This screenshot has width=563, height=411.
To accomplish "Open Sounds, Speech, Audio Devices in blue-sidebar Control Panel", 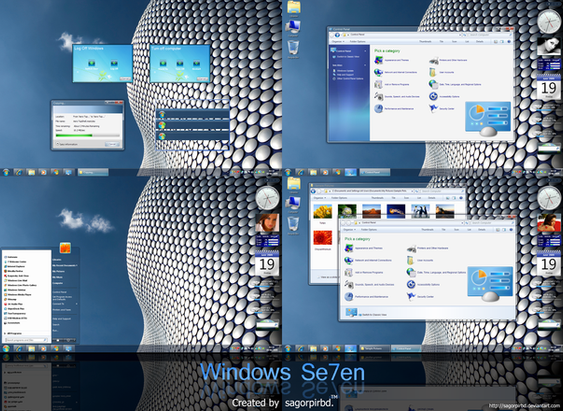I will click(397, 97).
